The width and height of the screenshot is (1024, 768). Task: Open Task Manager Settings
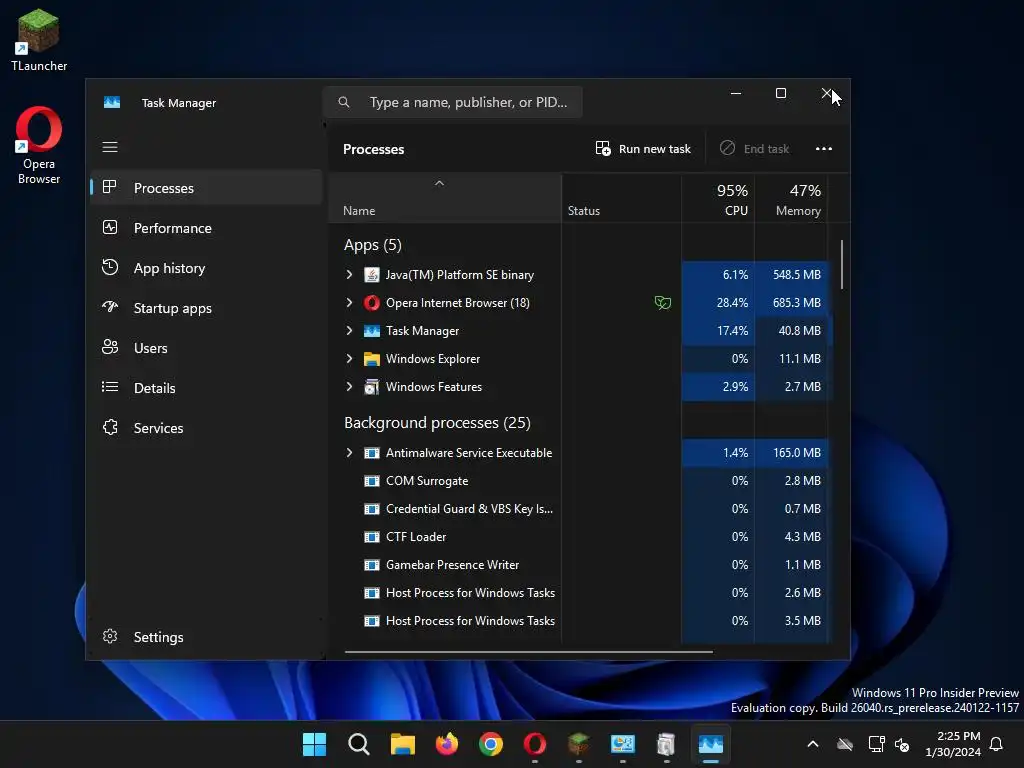pyautogui.click(x=206, y=637)
